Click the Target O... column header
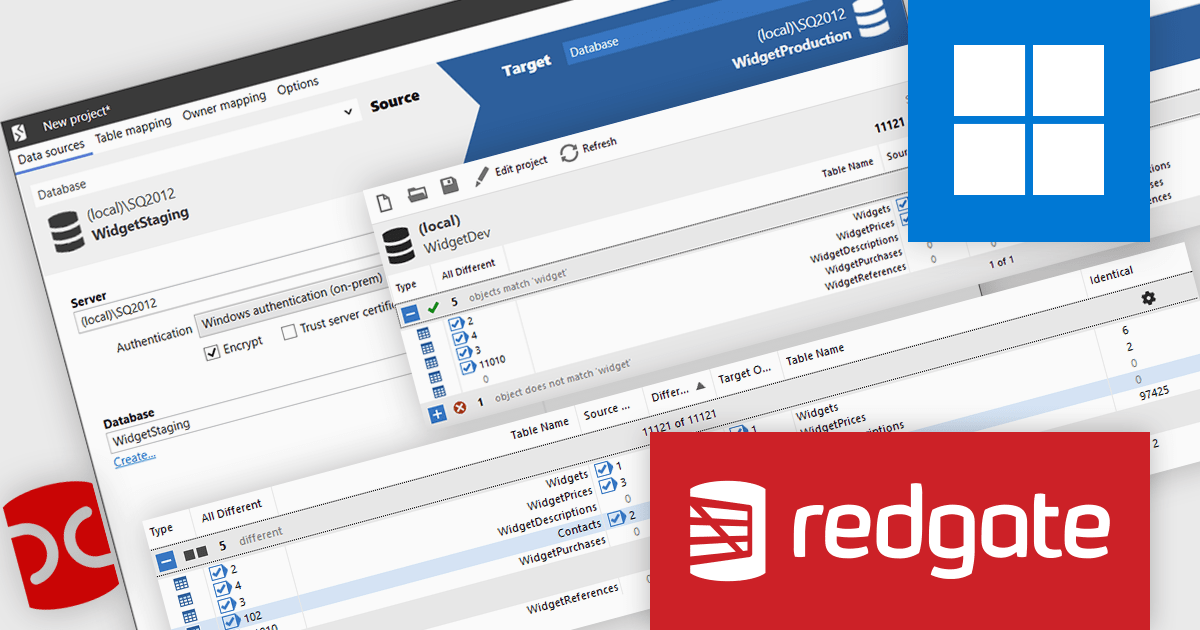The height and width of the screenshot is (630, 1200). (745, 372)
